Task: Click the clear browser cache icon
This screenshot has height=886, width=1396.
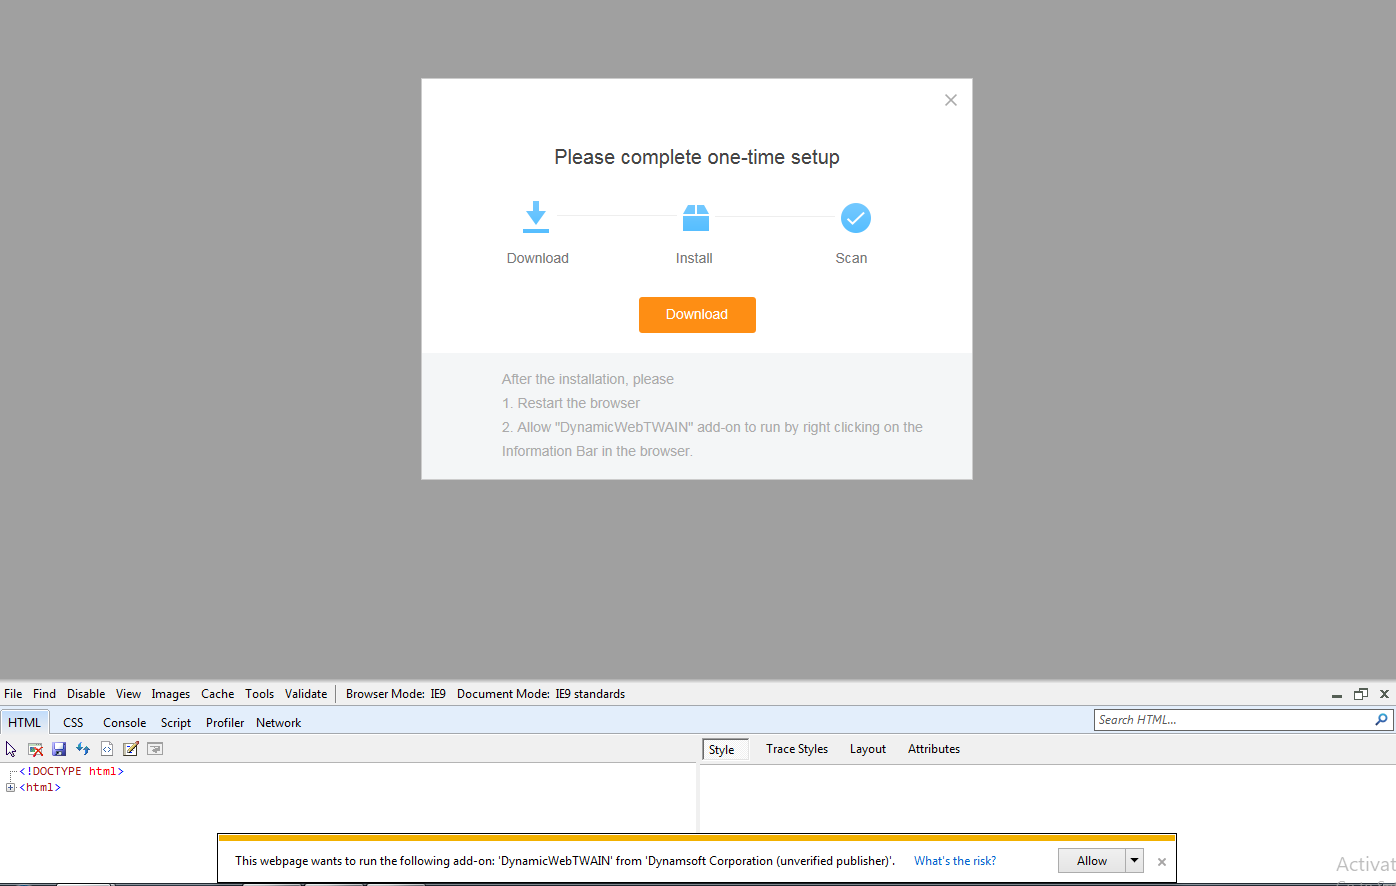Action: point(35,749)
